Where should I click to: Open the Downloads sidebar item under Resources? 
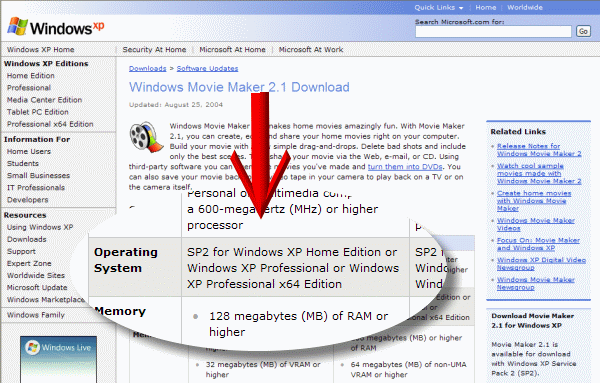click(26, 239)
